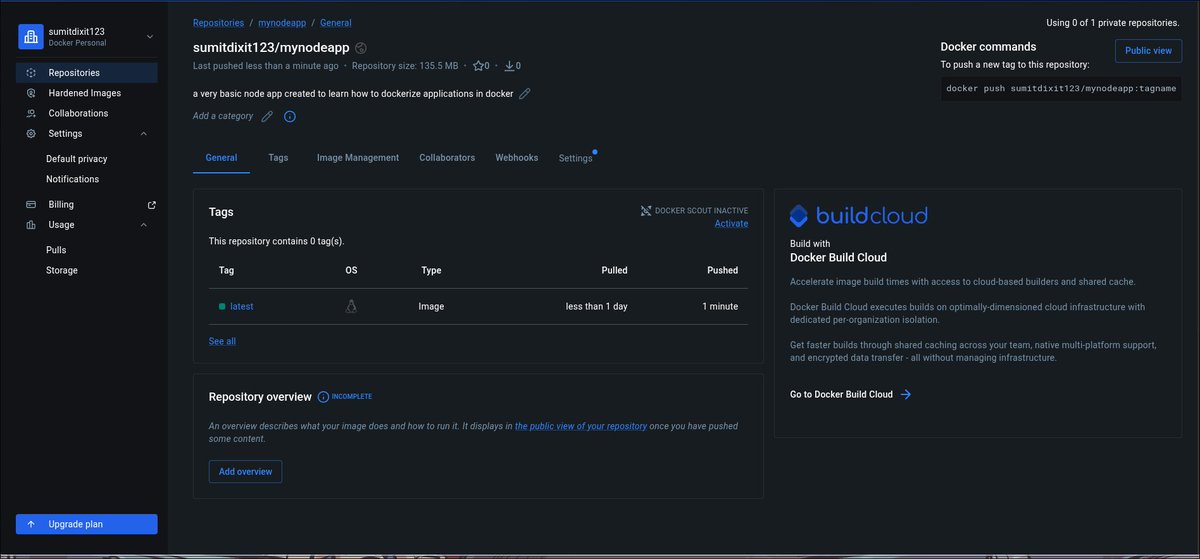
Task: Click the Usage chart icon in sidebar
Action: click(31, 225)
